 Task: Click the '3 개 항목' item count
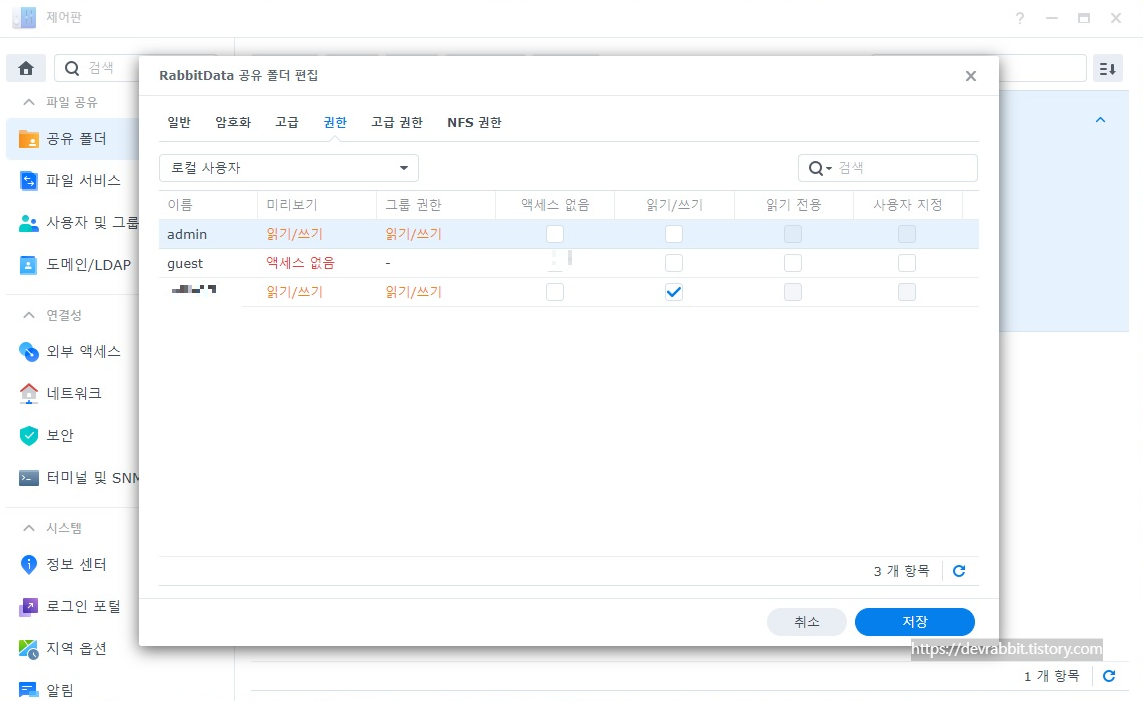pos(902,571)
